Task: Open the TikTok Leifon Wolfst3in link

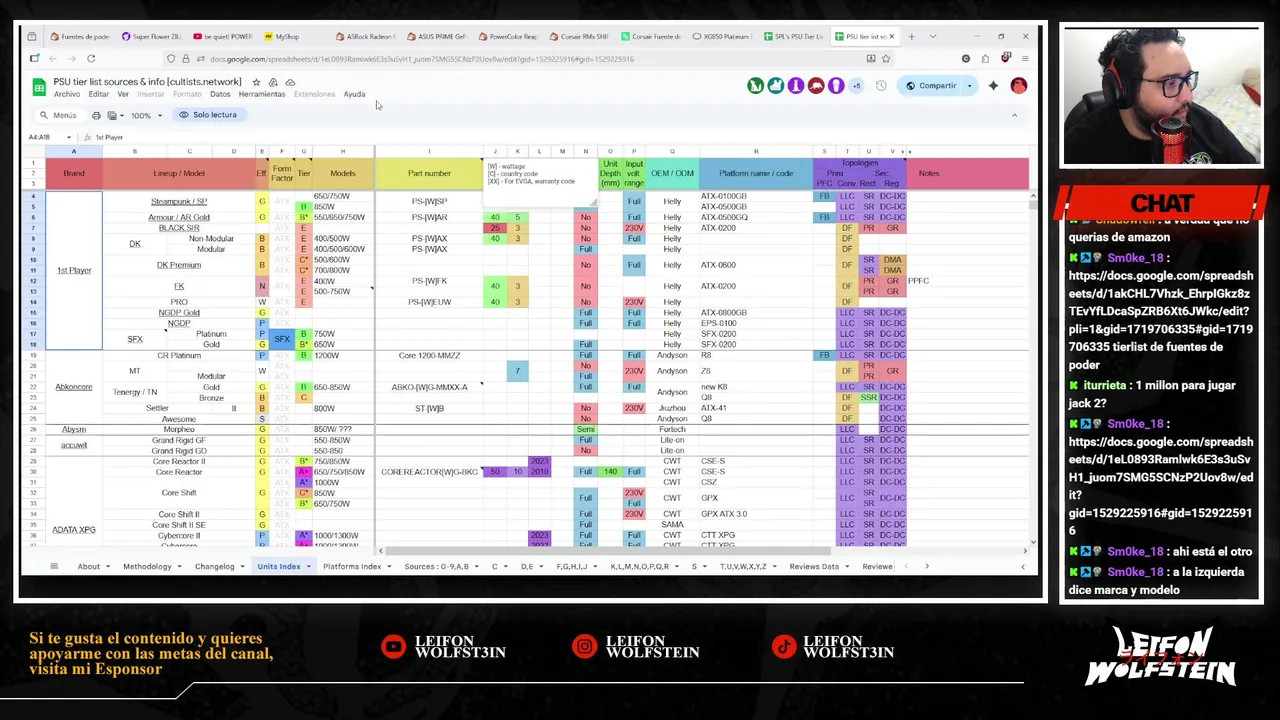Action: click(834, 647)
